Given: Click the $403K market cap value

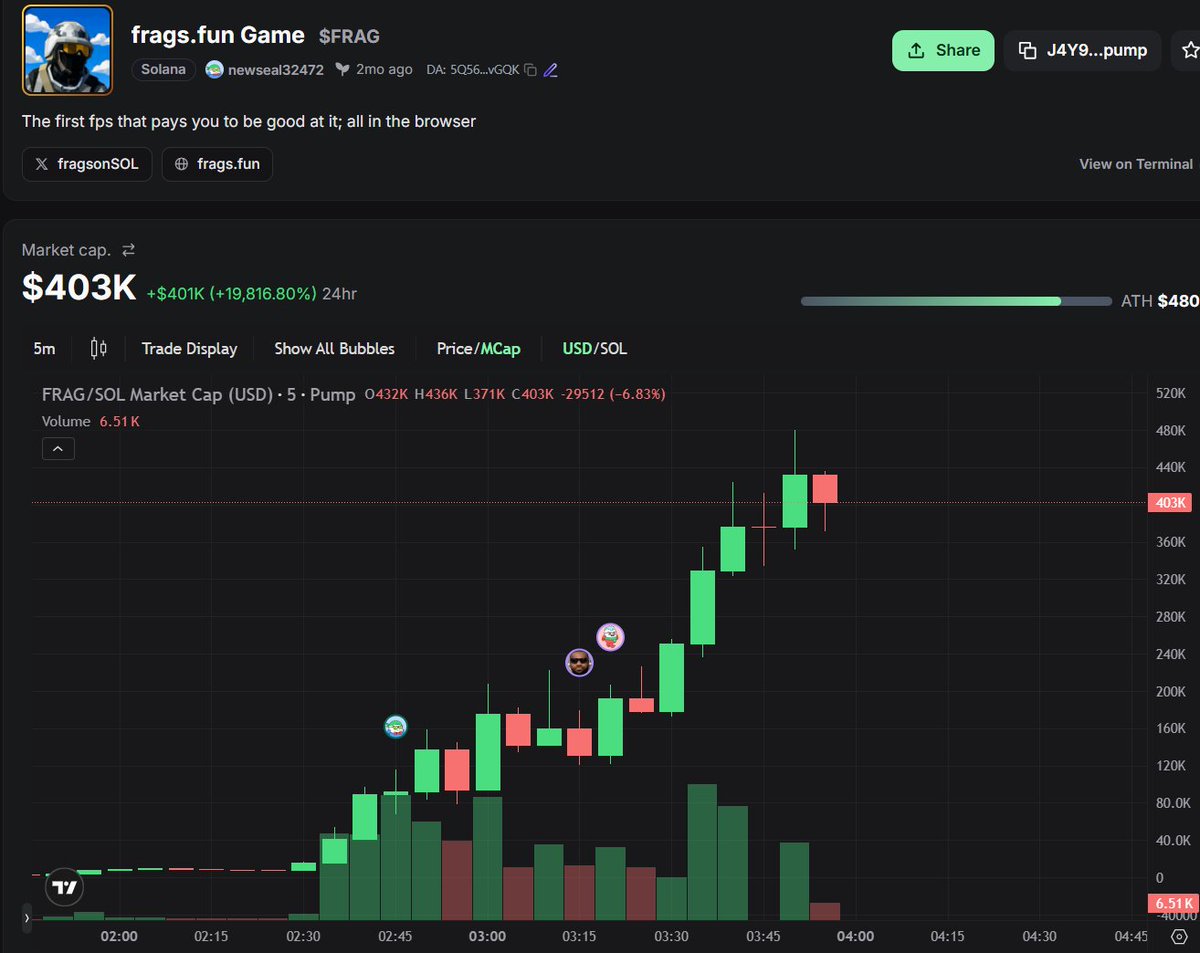Looking at the screenshot, I should pyautogui.click(x=79, y=287).
